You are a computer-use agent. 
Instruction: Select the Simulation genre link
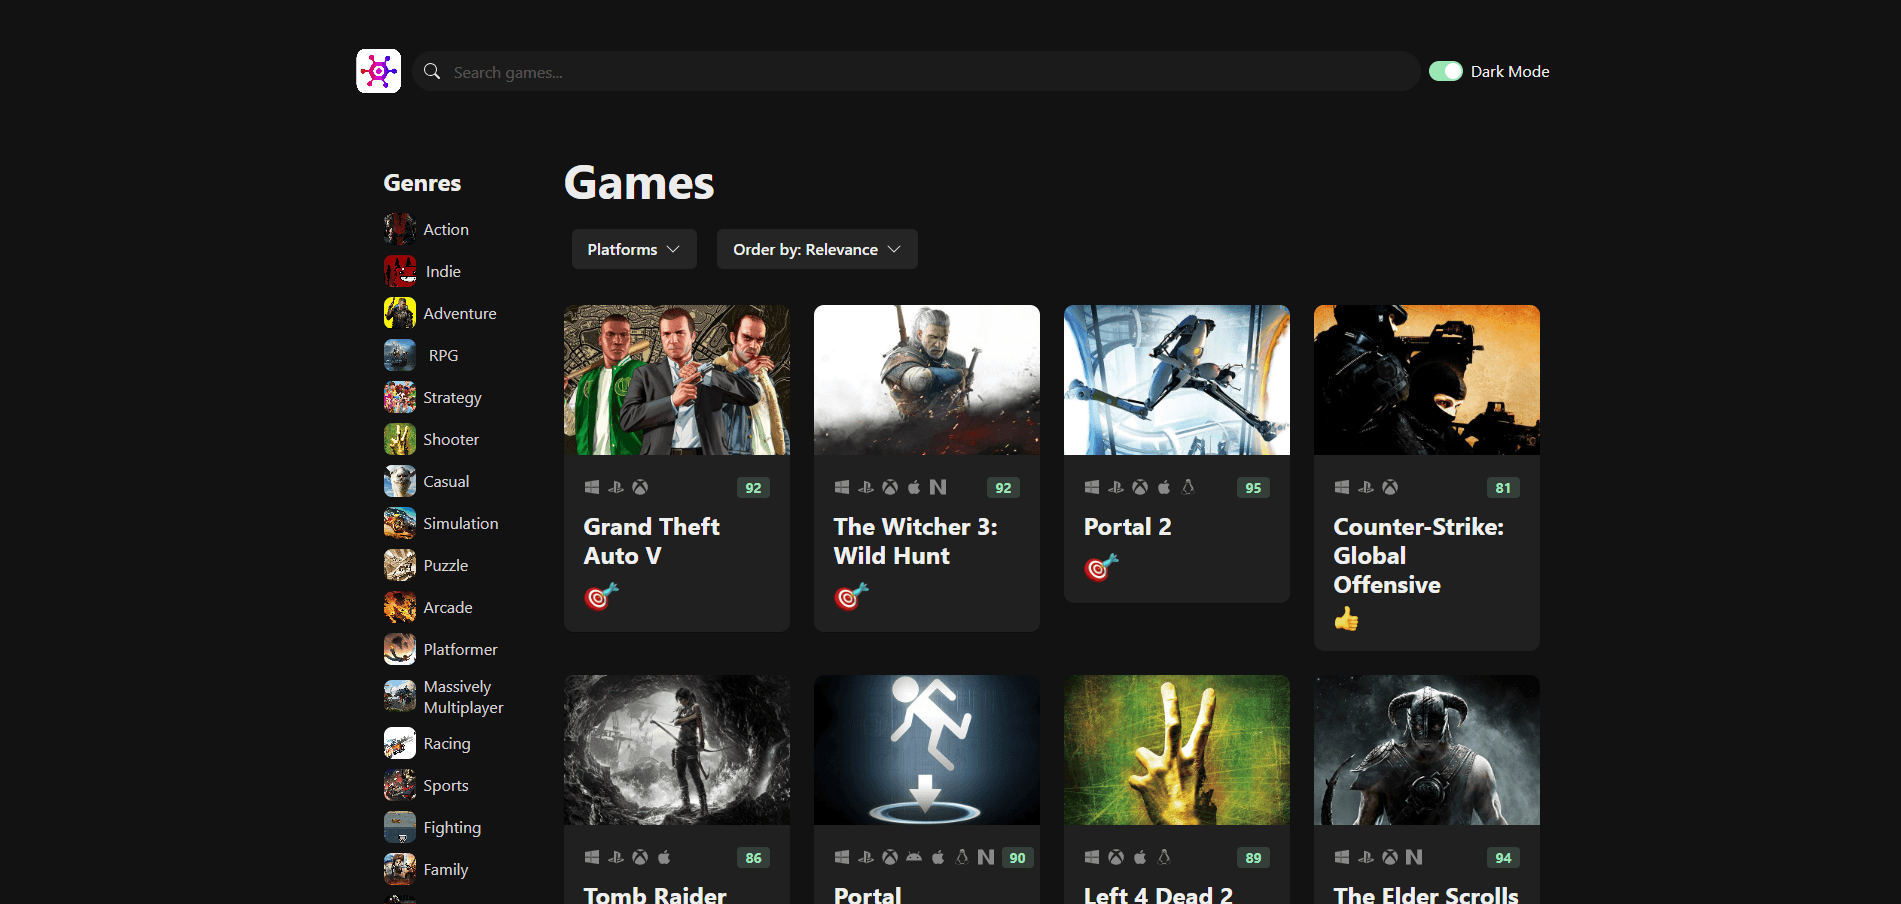[x=461, y=523]
